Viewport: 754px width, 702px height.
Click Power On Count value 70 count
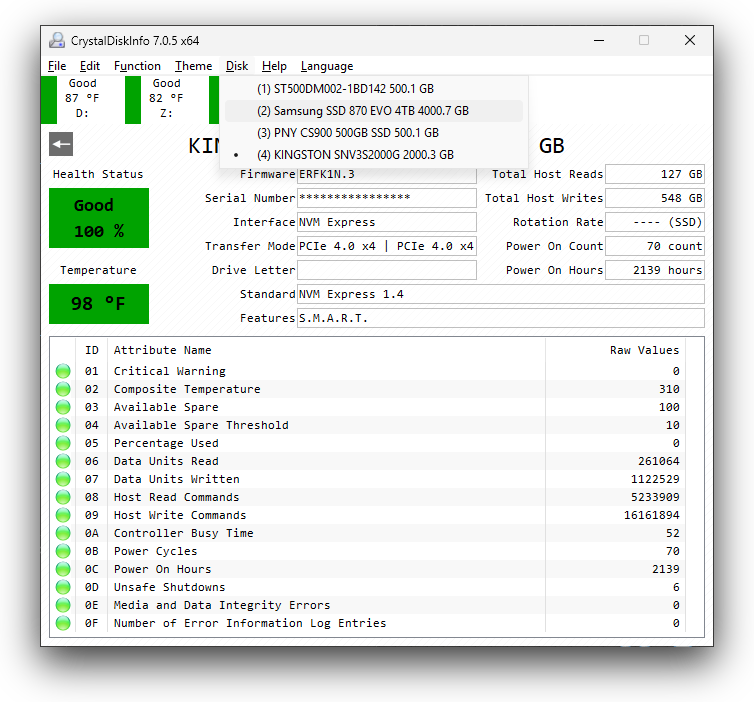pos(655,246)
